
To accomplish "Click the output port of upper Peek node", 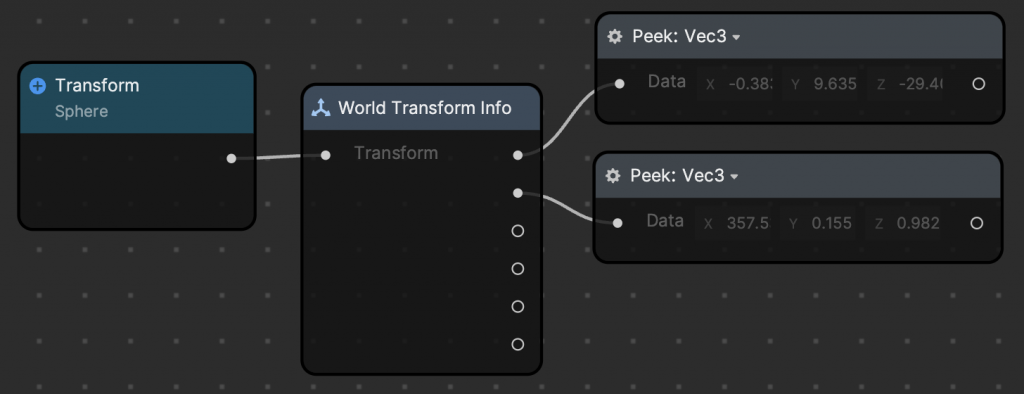I will pos(978,84).
